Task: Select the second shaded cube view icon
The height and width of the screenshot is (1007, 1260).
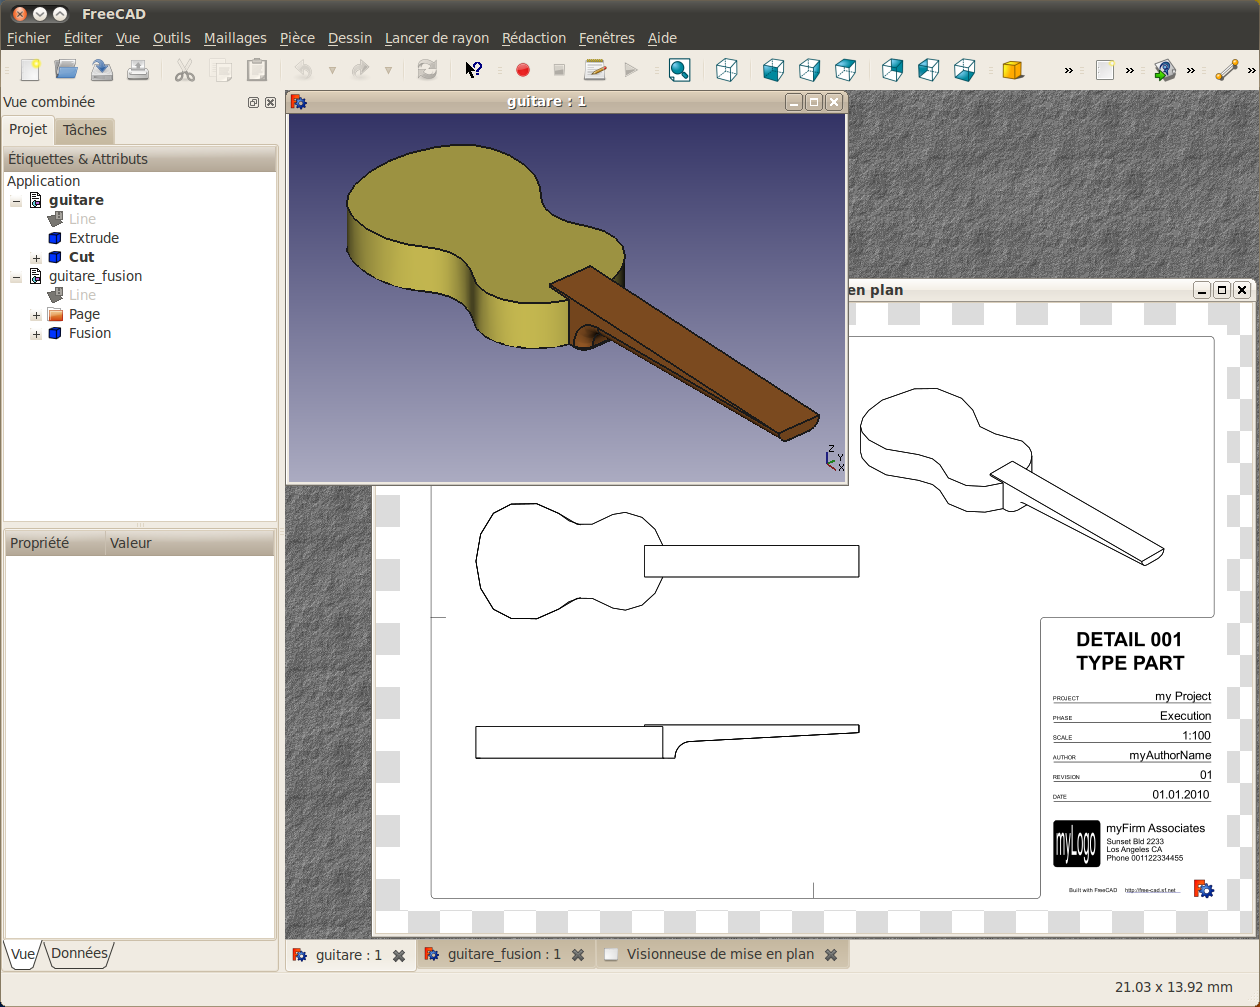Action: point(809,70)
